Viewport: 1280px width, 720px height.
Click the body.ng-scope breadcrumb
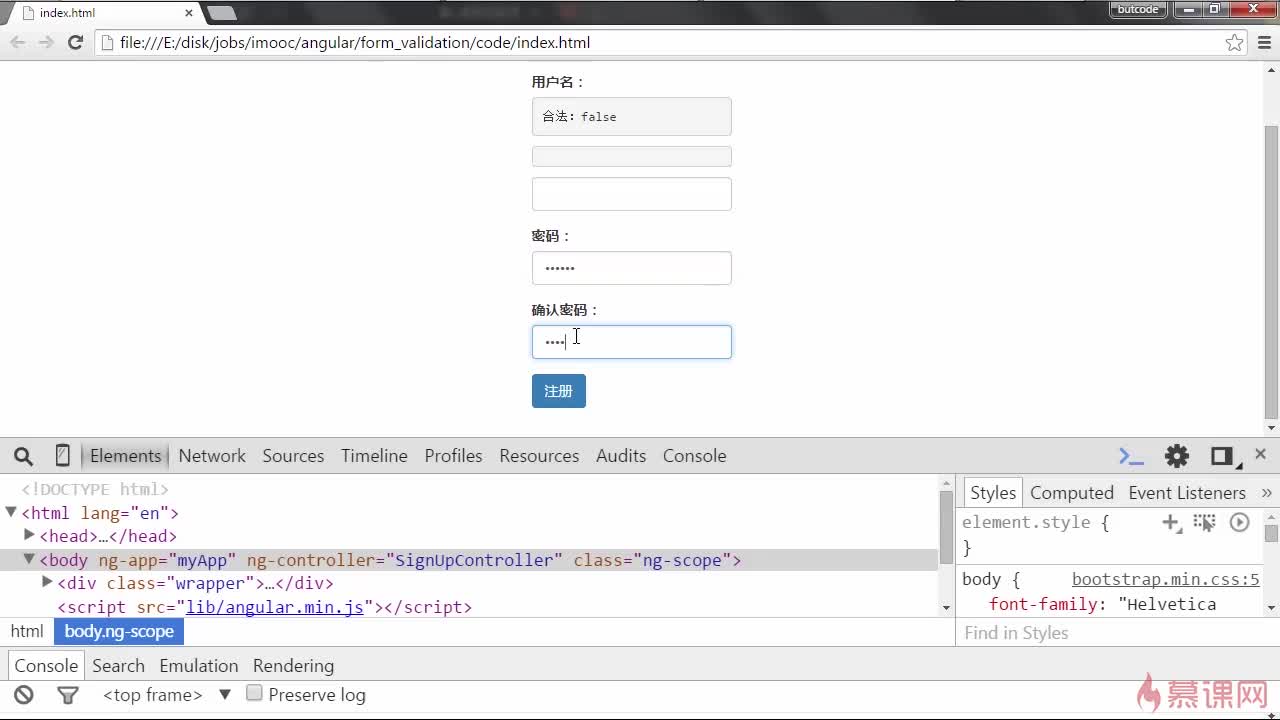point(119,632)
